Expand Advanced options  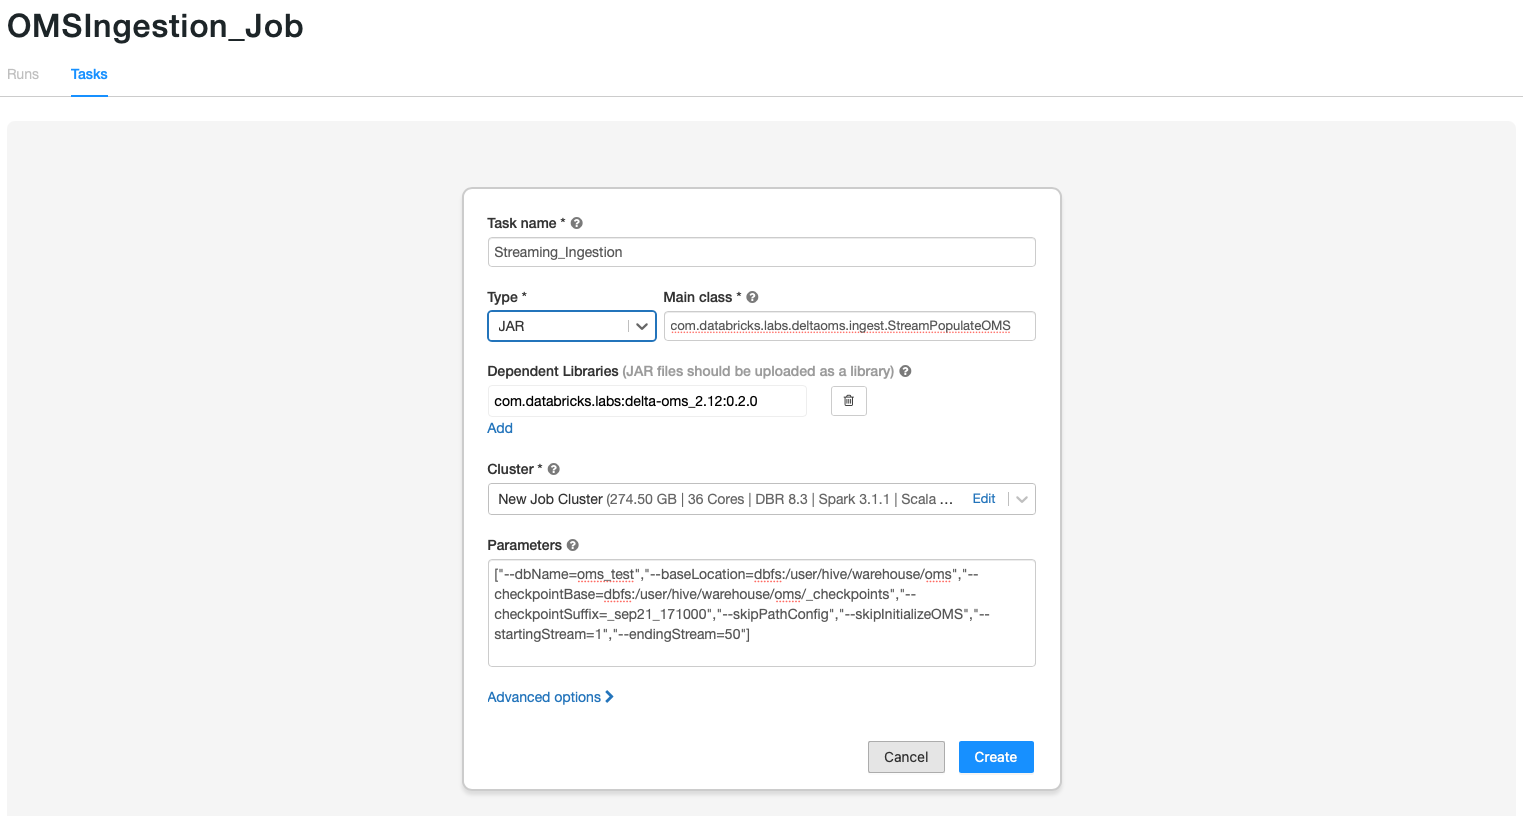click(550, 697)
